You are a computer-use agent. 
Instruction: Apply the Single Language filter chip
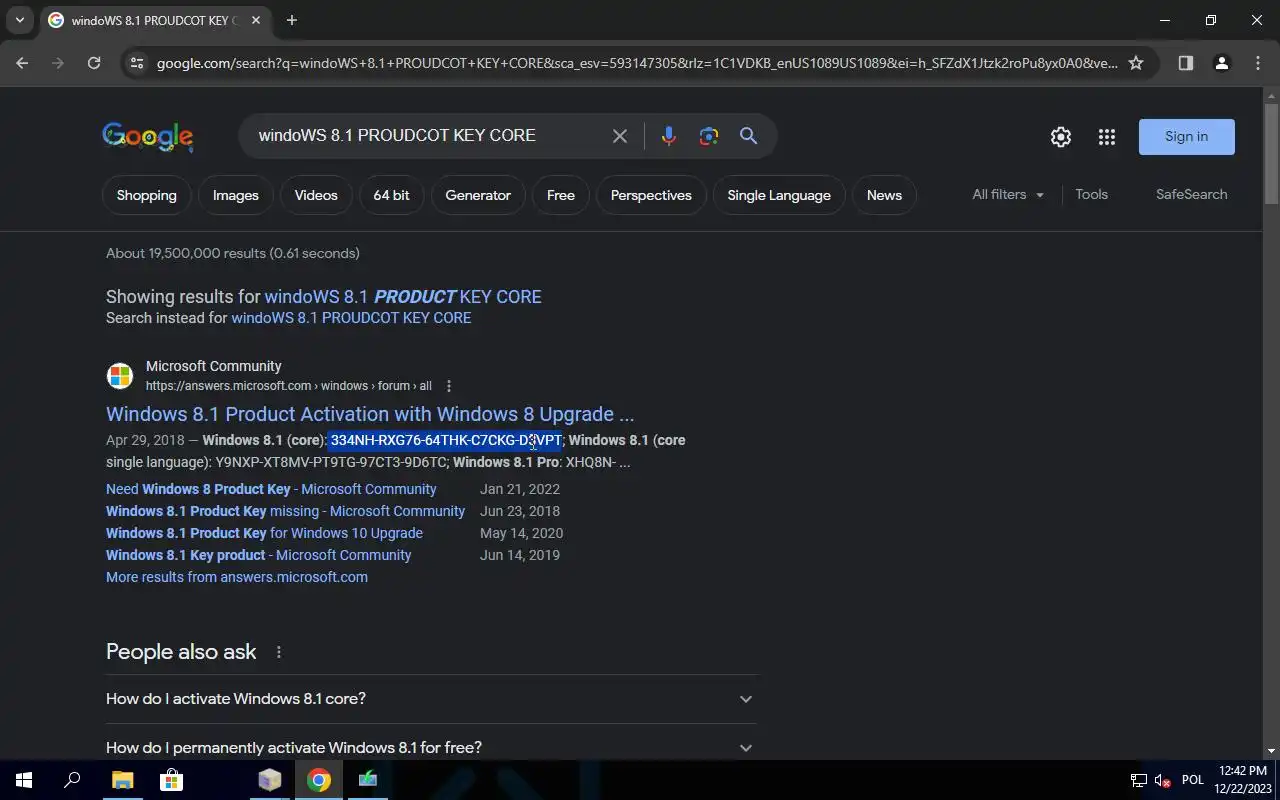pos(779,195)
